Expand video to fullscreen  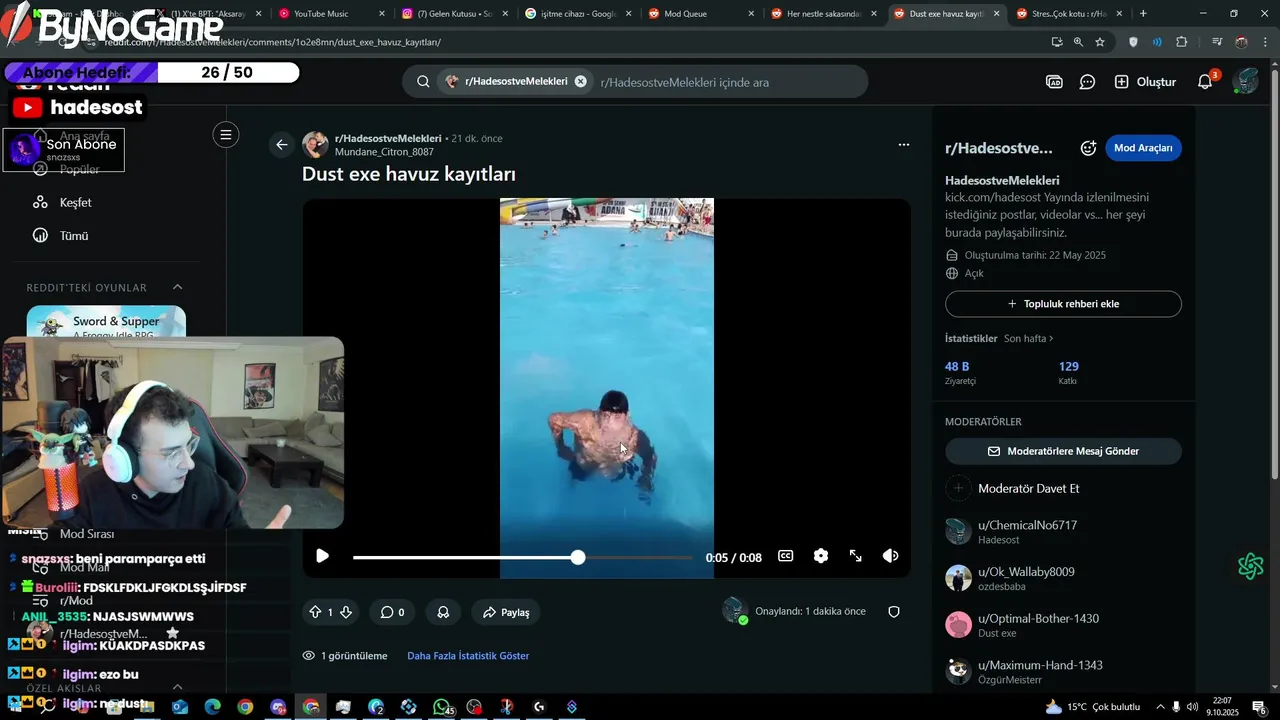(856, 556)
